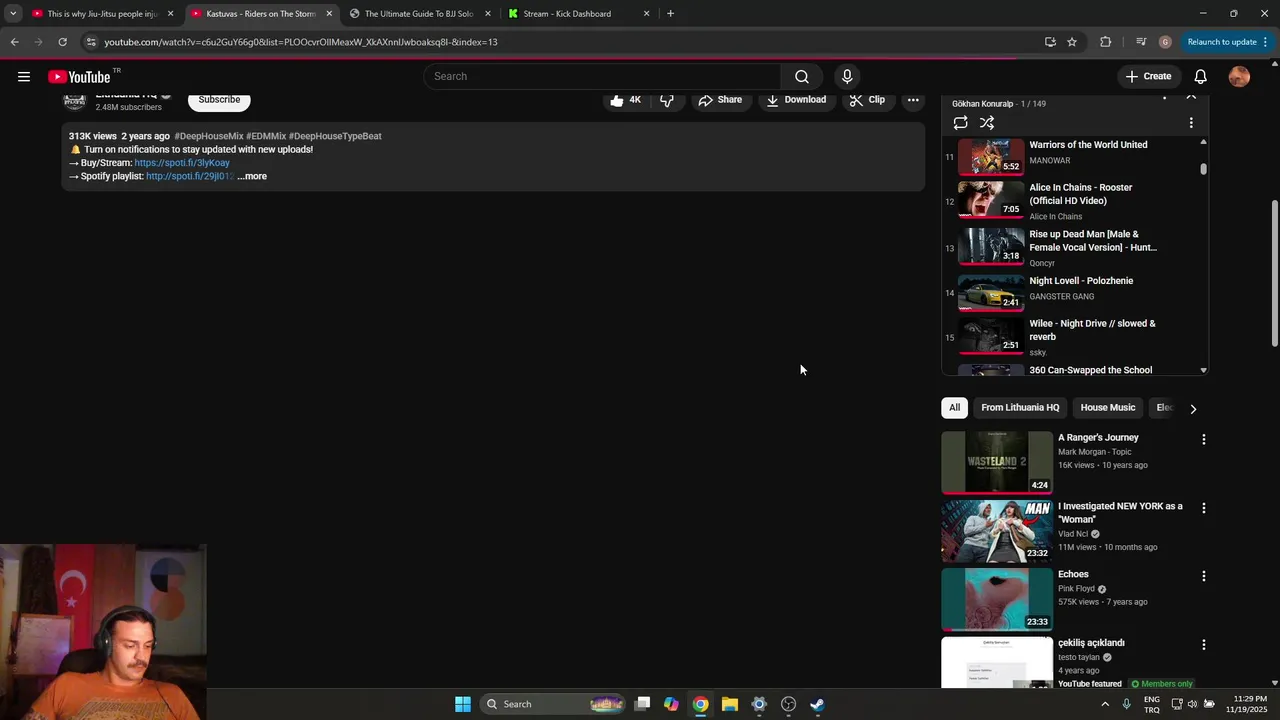Select House Music filter chip
1280x720 pixels.
pyautogui.click(x=1107, y=408)
